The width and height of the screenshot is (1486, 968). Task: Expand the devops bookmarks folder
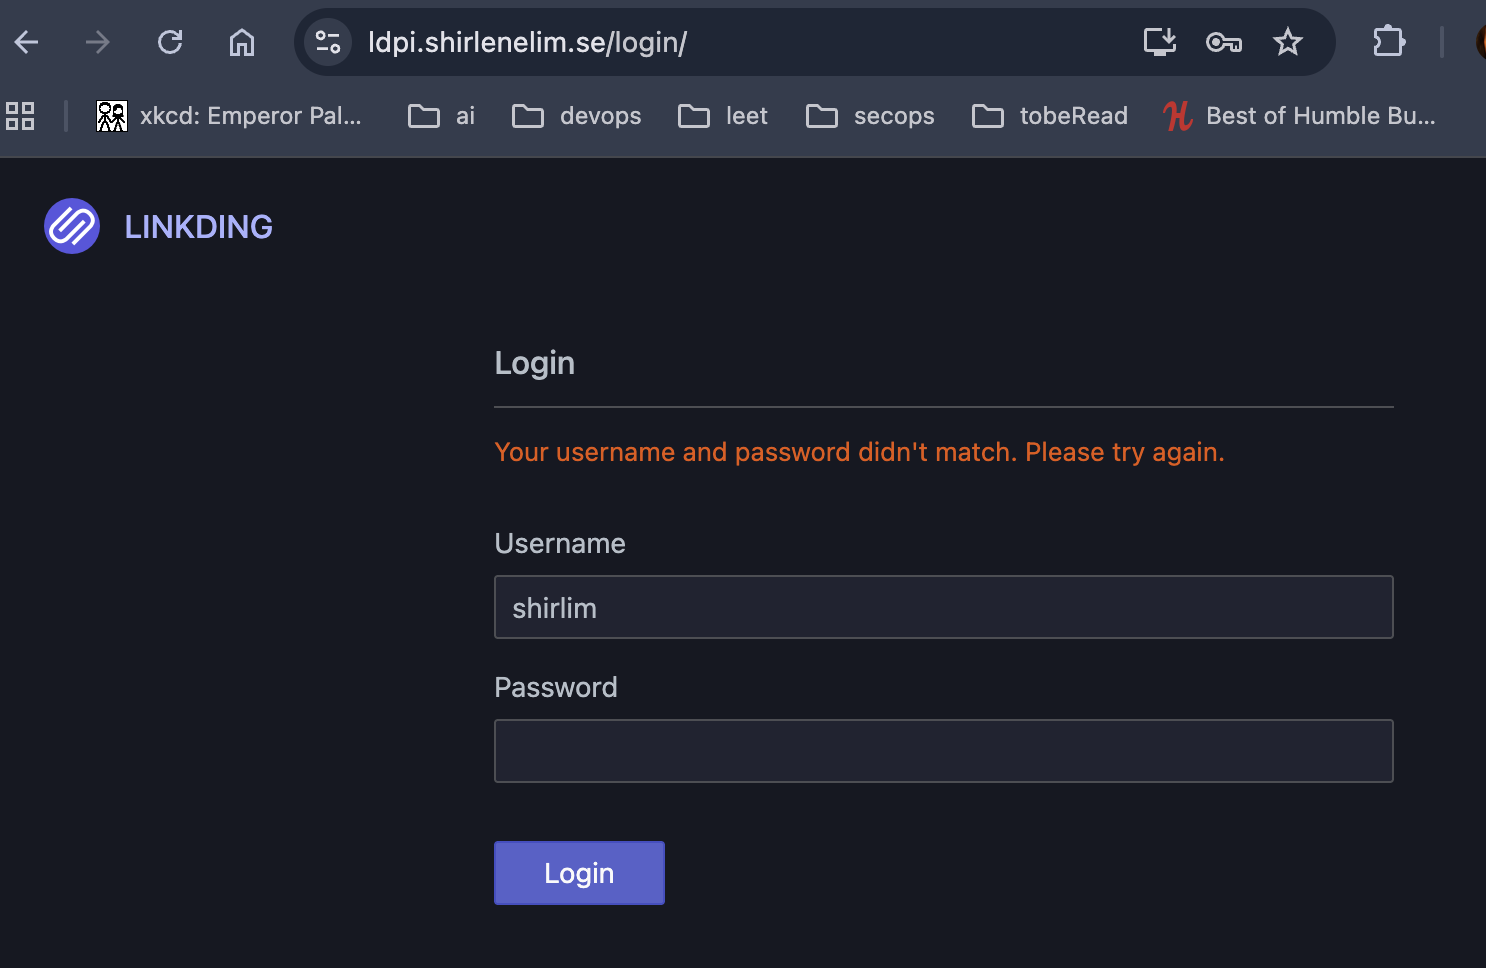(x=577, y=116)
